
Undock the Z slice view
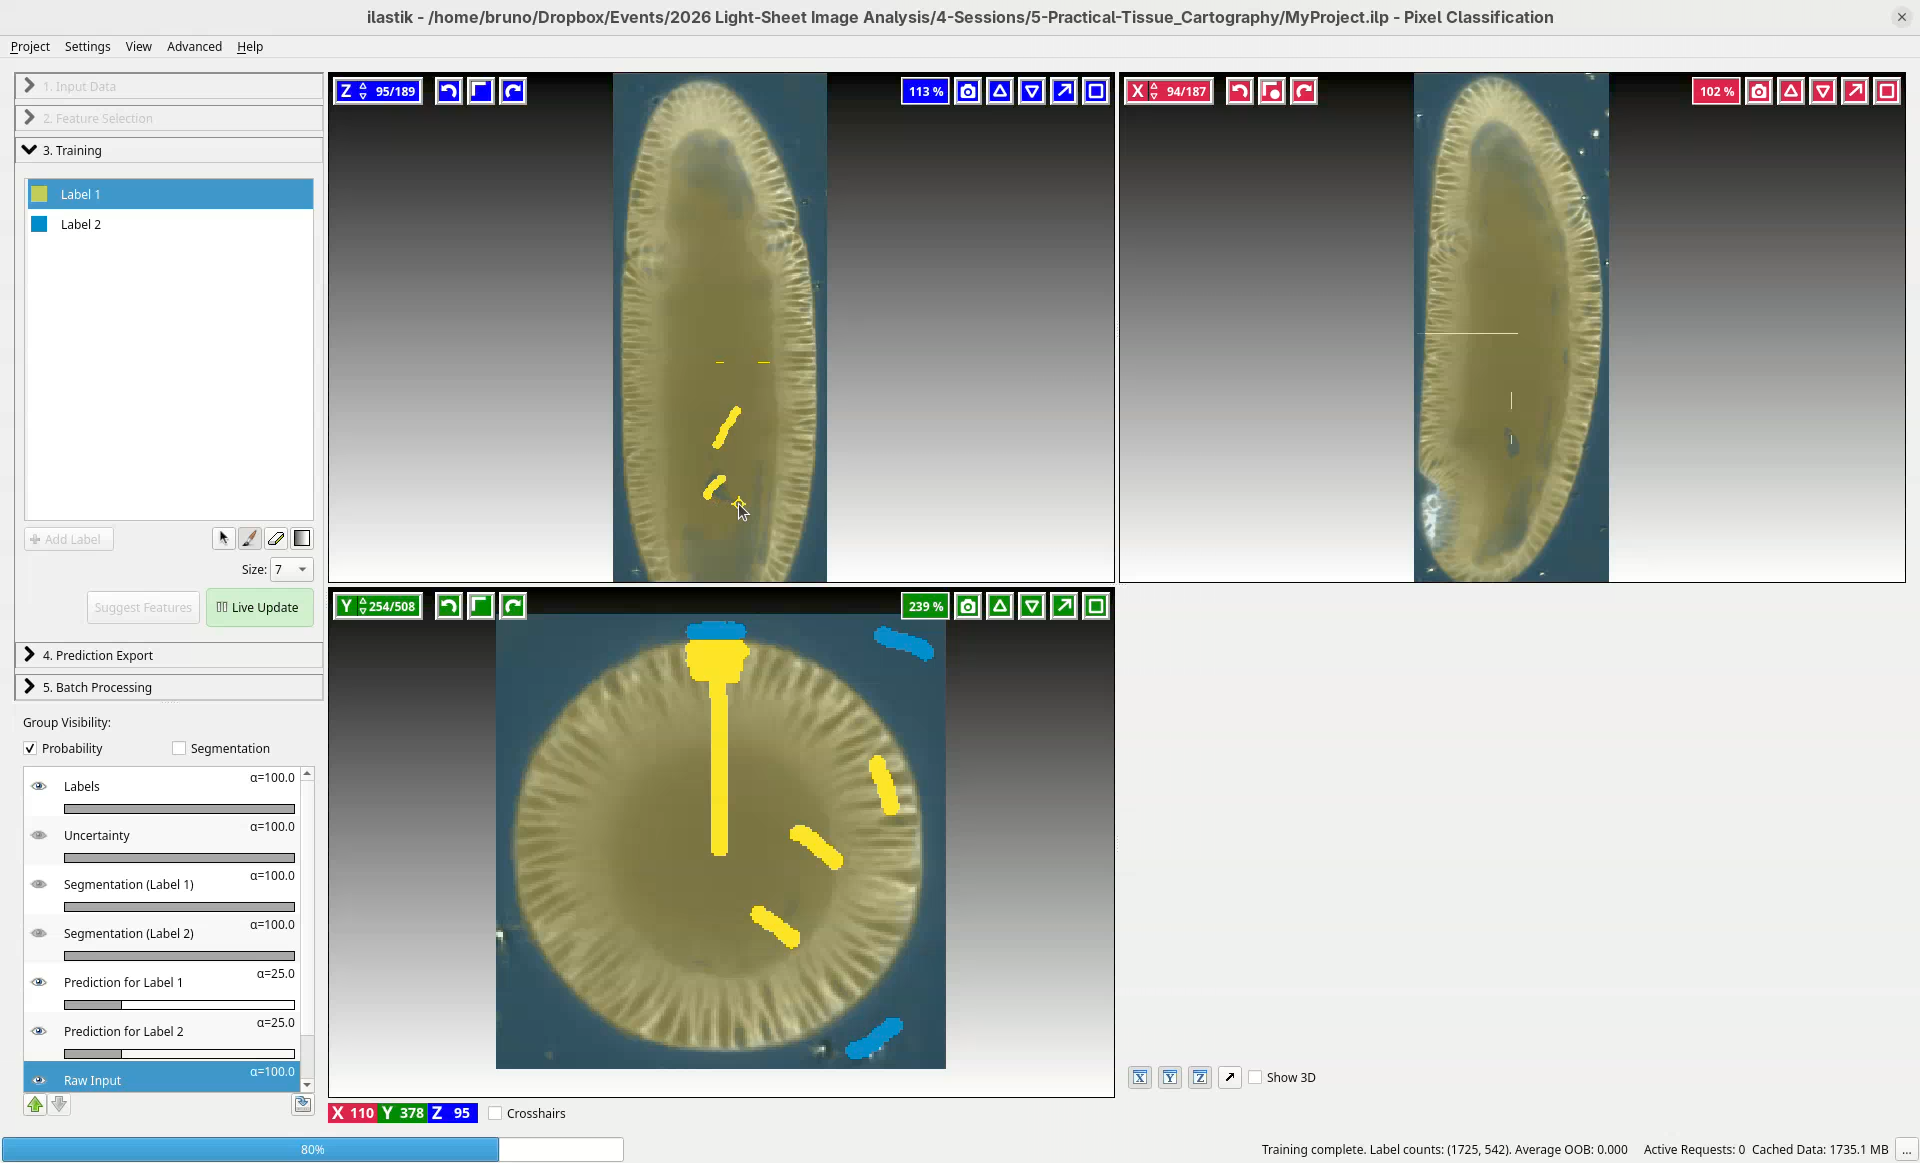point(1064,91)
